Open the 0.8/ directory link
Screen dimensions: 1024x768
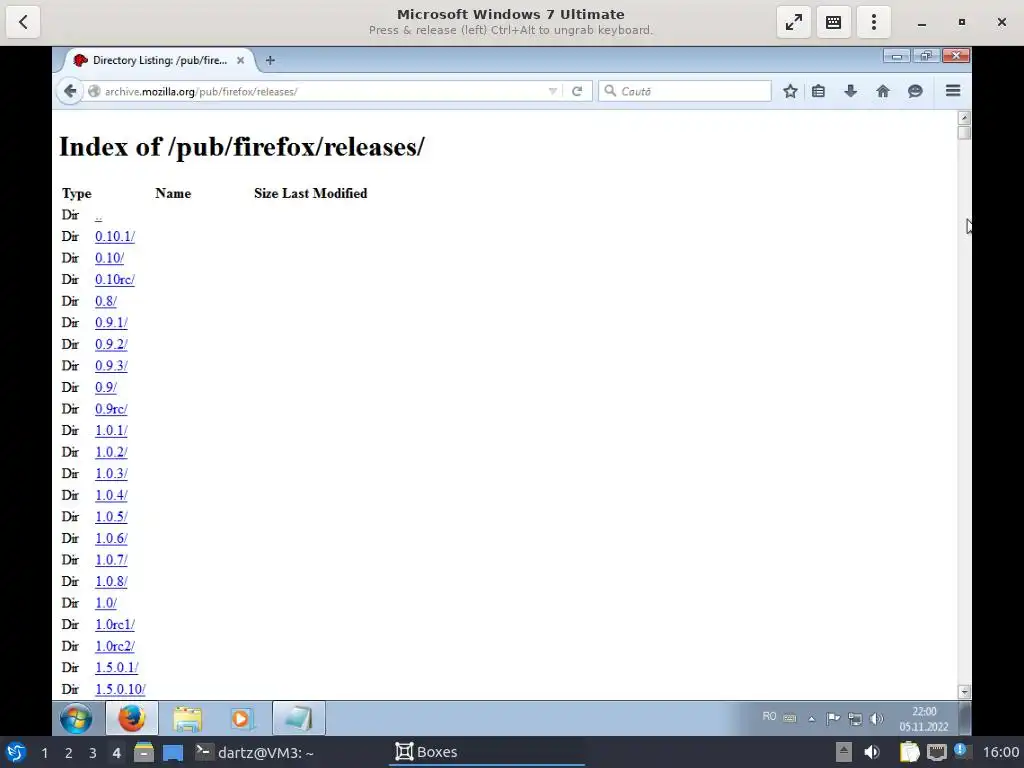tap(106, 301)
